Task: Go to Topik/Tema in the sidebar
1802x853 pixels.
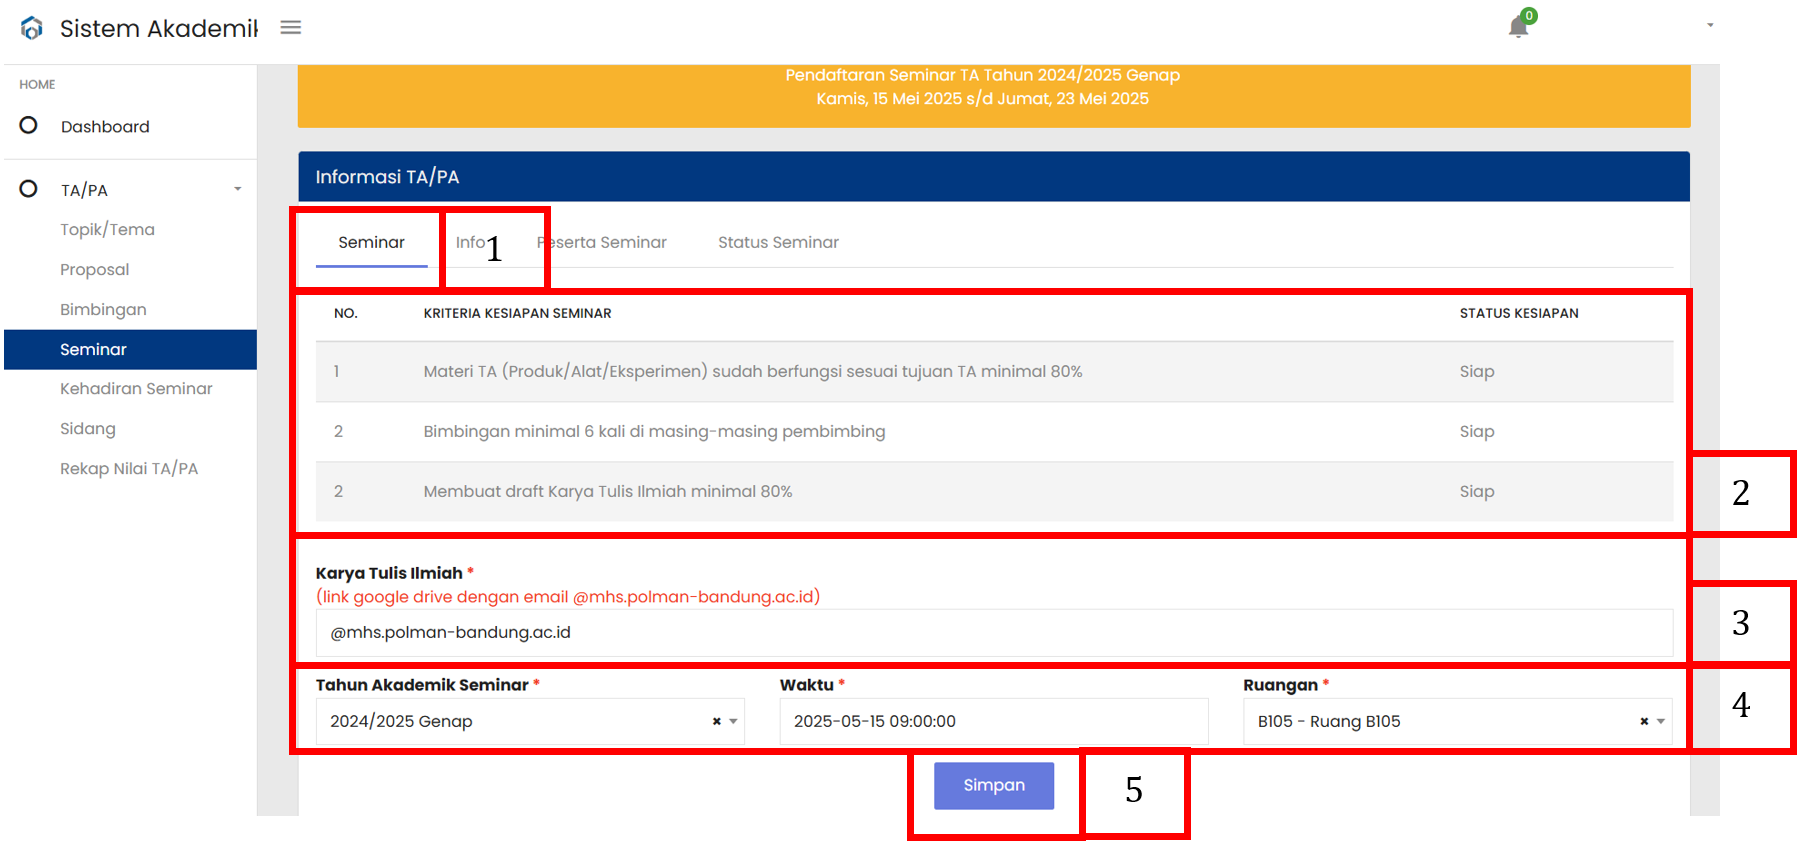Action: point(107,229)
